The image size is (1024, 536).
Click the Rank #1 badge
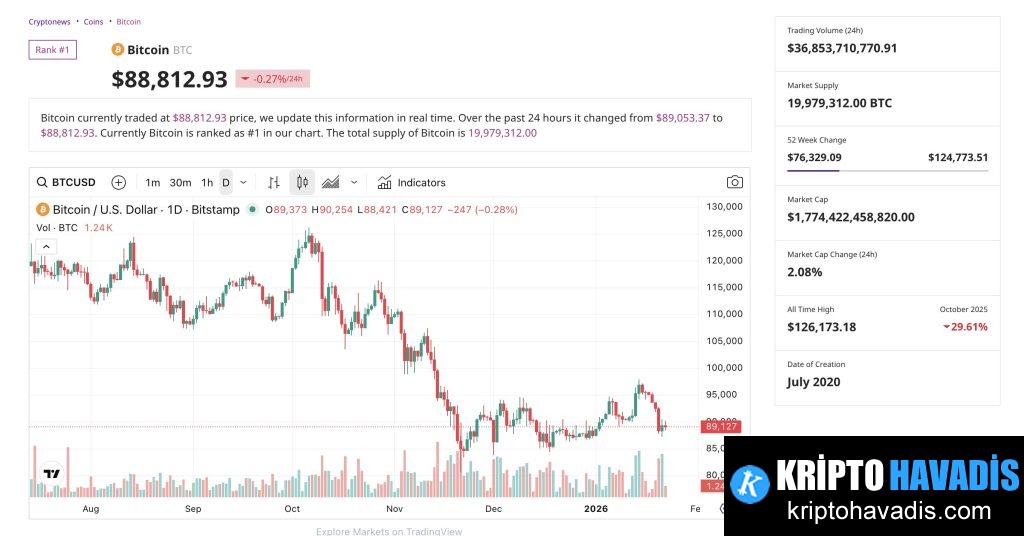pyautogui.click(x=52, y=50)
